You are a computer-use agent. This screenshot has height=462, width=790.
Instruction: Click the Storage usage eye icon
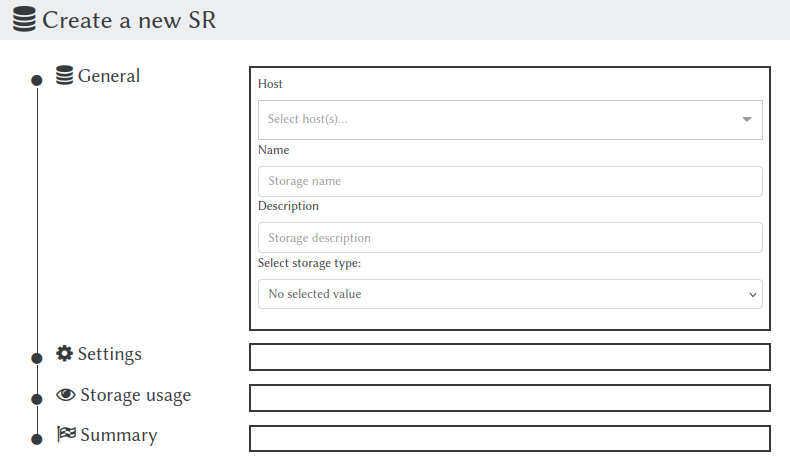click(65, 394)
